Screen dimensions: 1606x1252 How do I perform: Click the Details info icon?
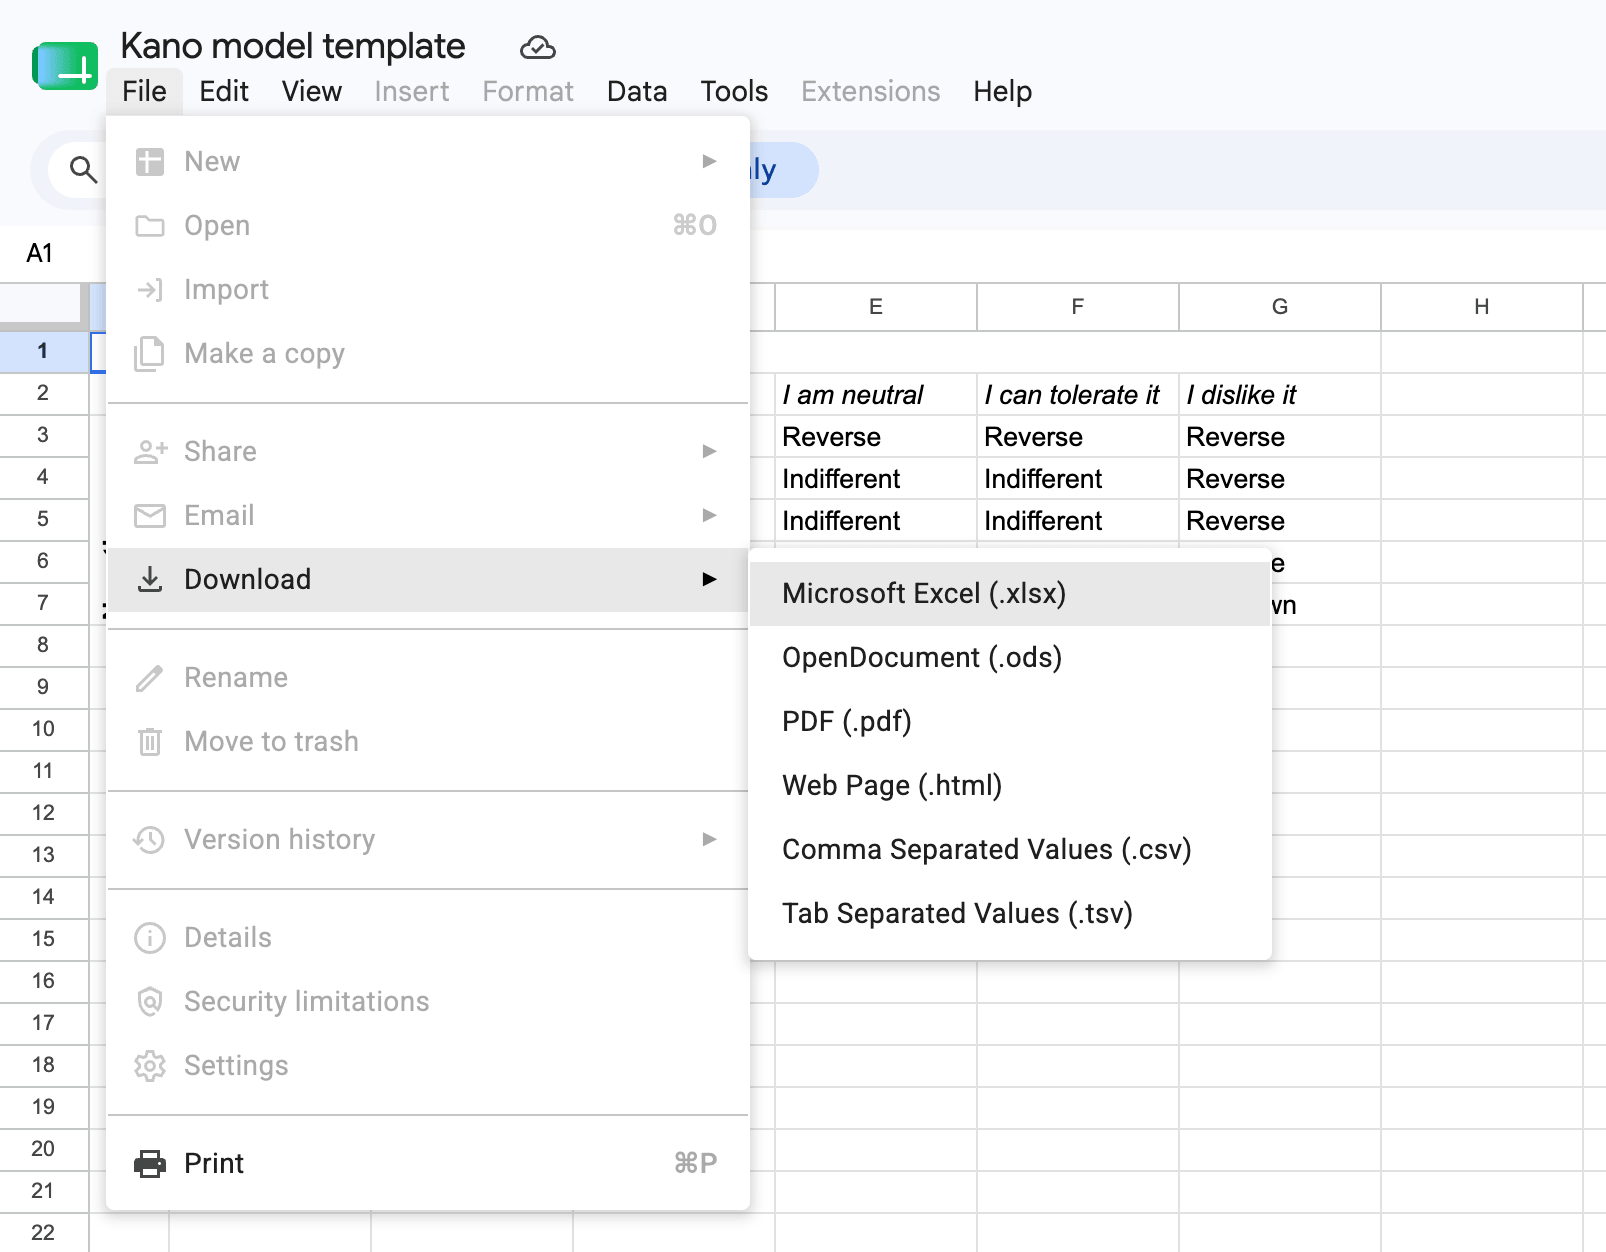(150, 938)
